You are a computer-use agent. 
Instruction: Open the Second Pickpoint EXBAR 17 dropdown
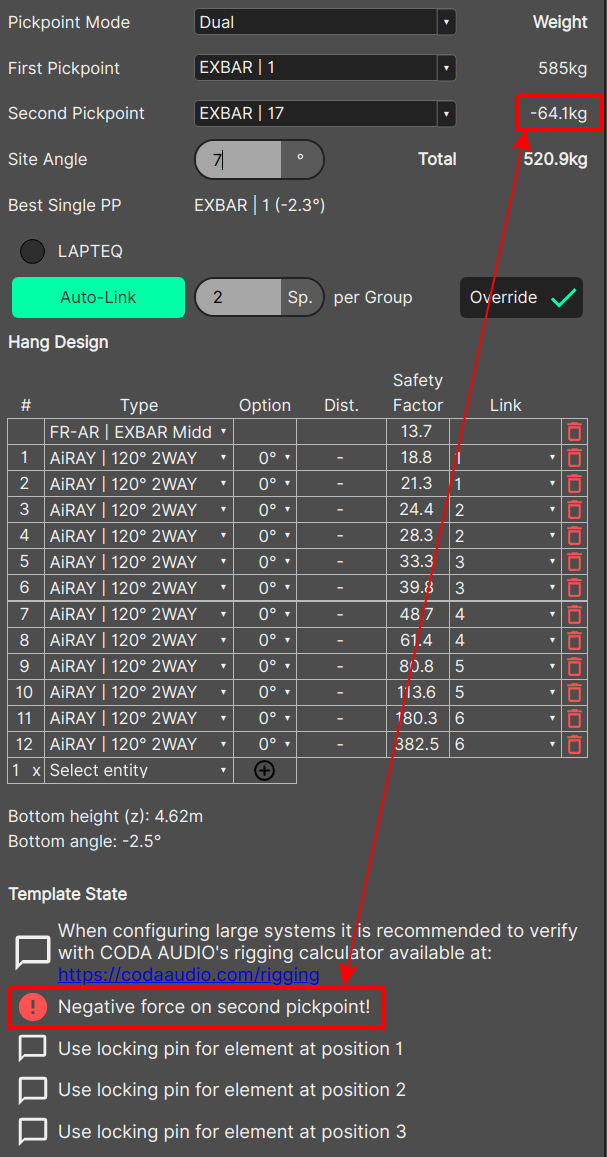coord(325,114)
